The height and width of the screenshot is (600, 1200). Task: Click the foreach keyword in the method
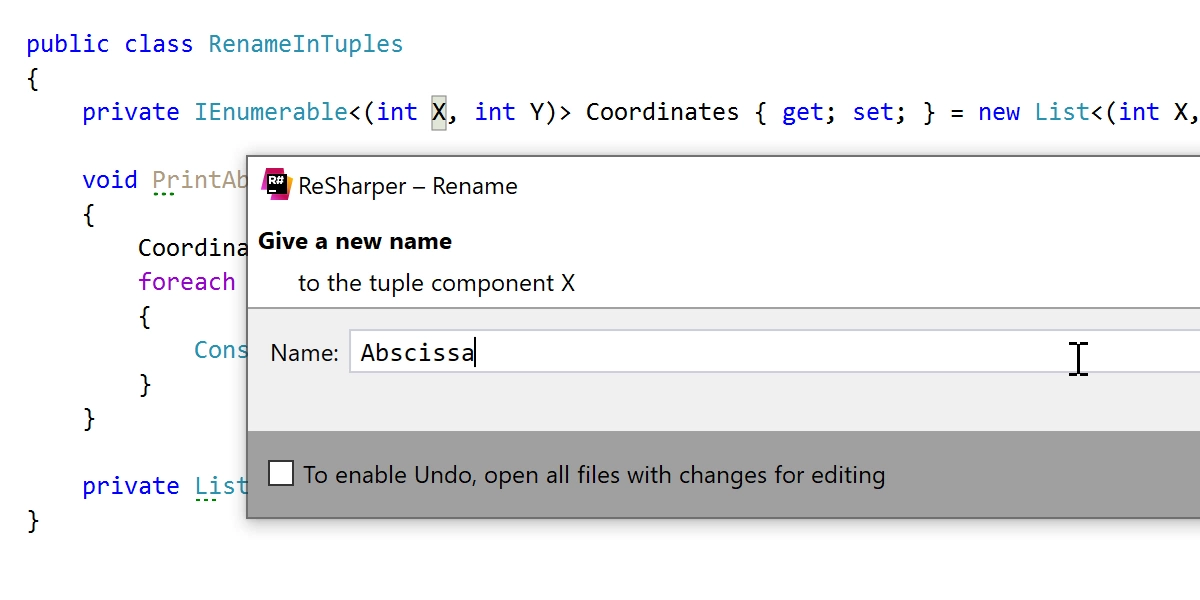[187, 282]
